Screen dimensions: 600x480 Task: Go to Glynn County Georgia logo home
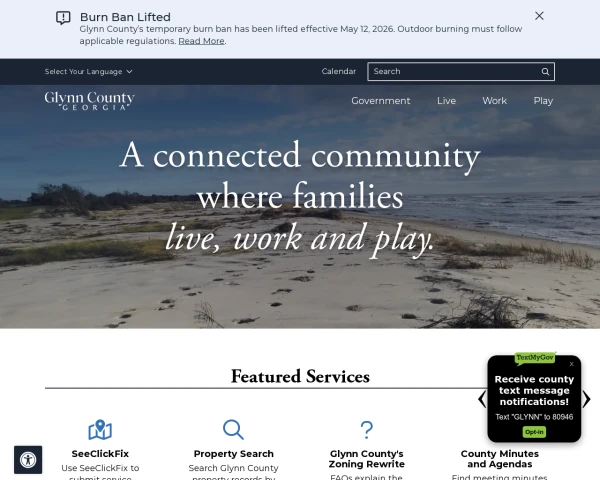pos(90,101)
